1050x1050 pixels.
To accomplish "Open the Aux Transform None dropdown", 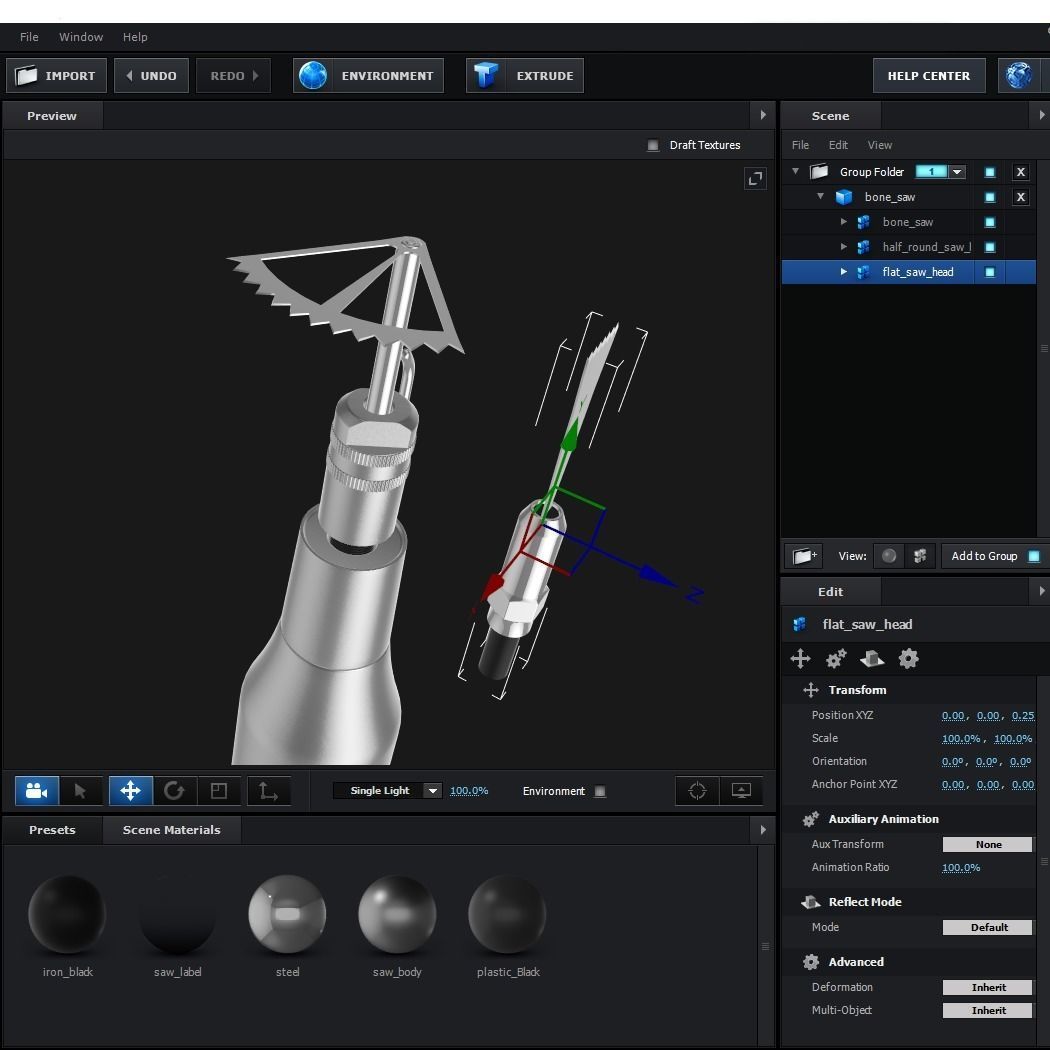I will pyautogui.click(x=987, y=844).
